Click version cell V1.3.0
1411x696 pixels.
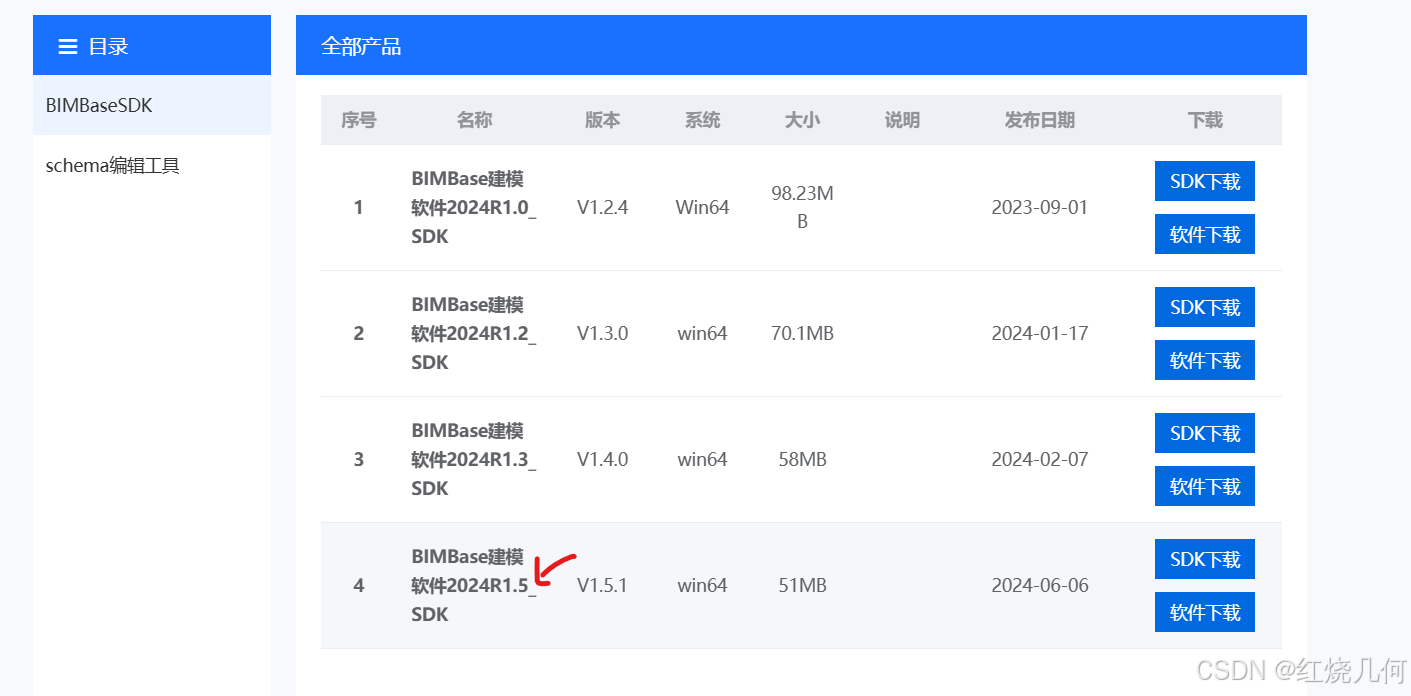pos(602,334)
